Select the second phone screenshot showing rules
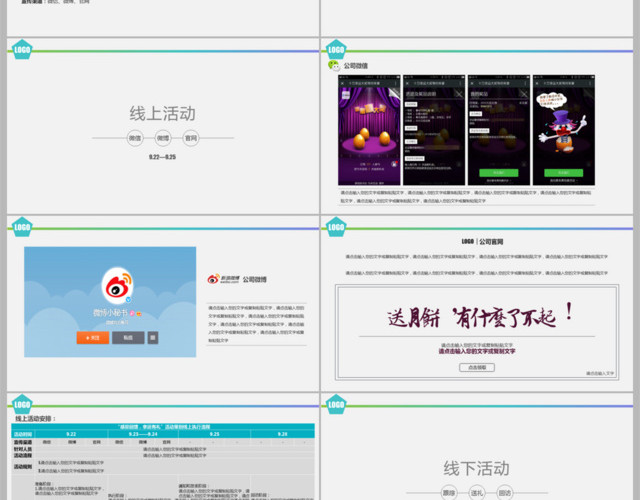640x500 pixels. (434, 130)
